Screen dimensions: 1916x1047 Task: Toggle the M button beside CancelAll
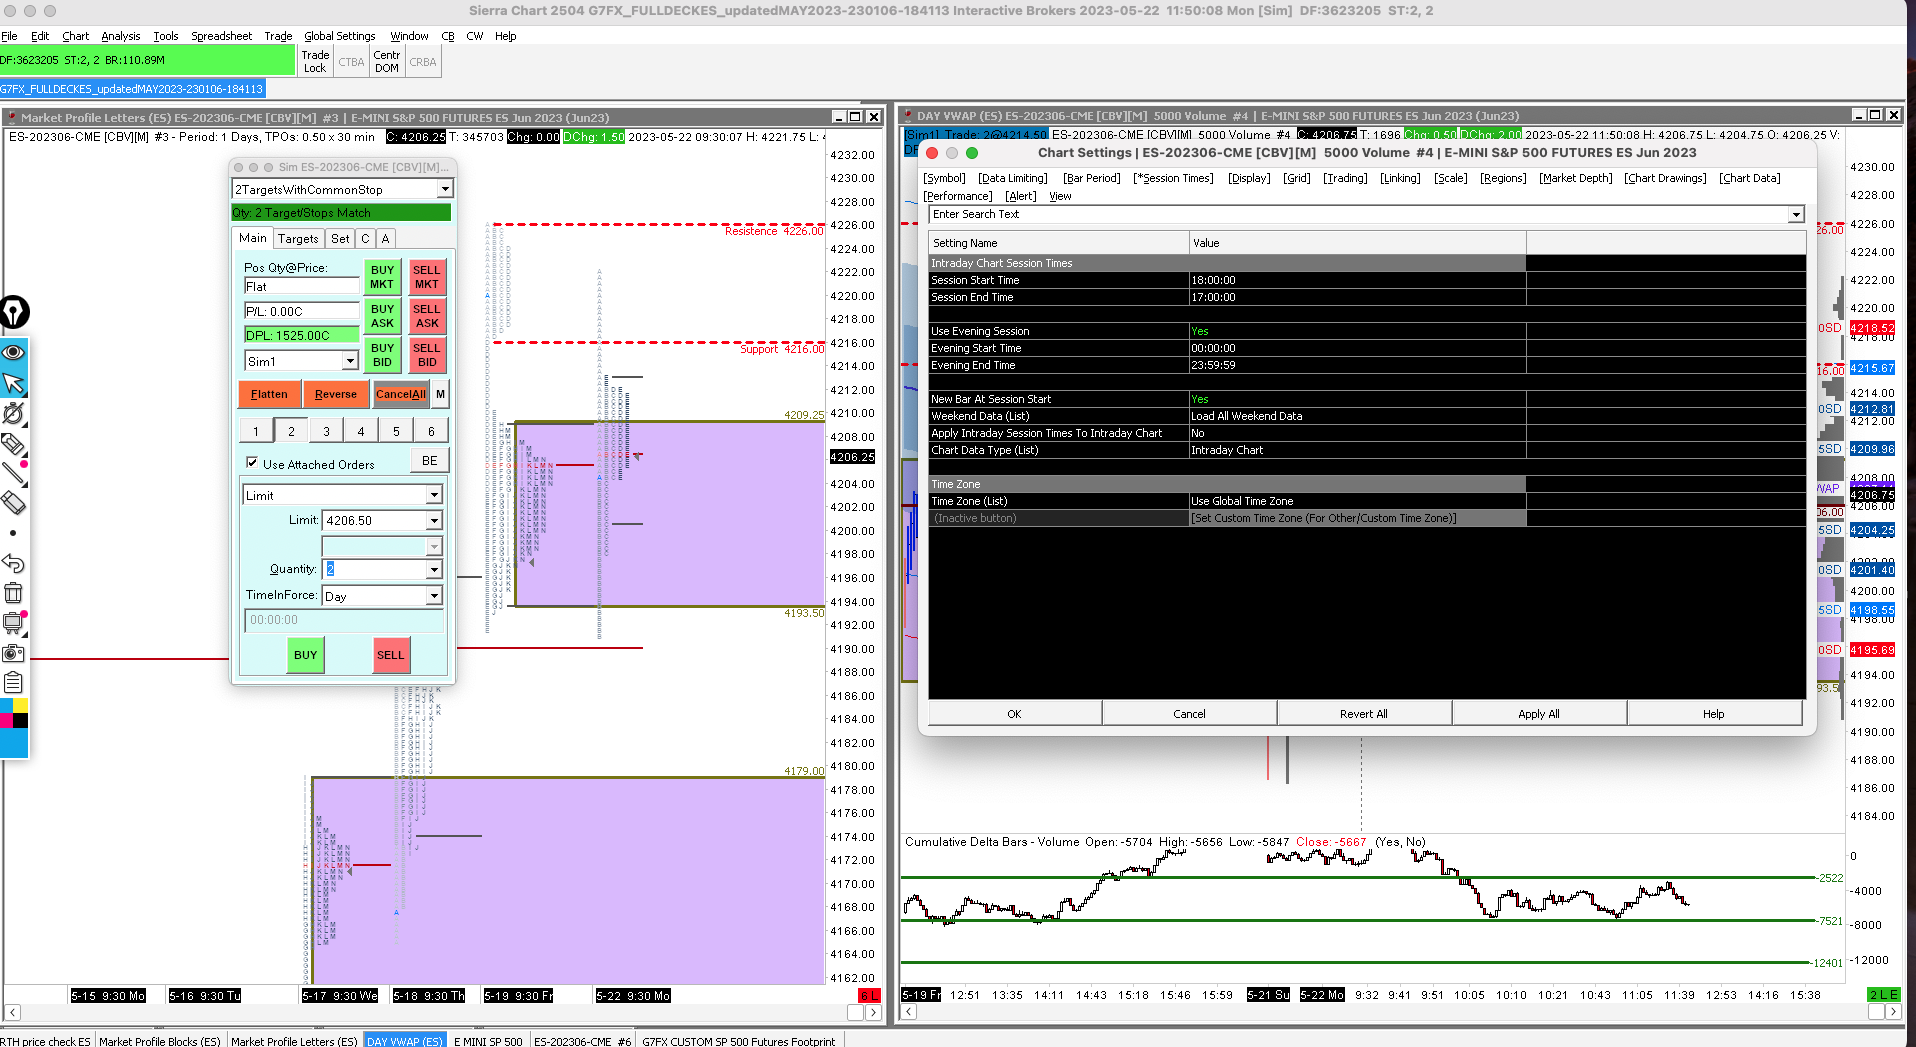point(440,394)
